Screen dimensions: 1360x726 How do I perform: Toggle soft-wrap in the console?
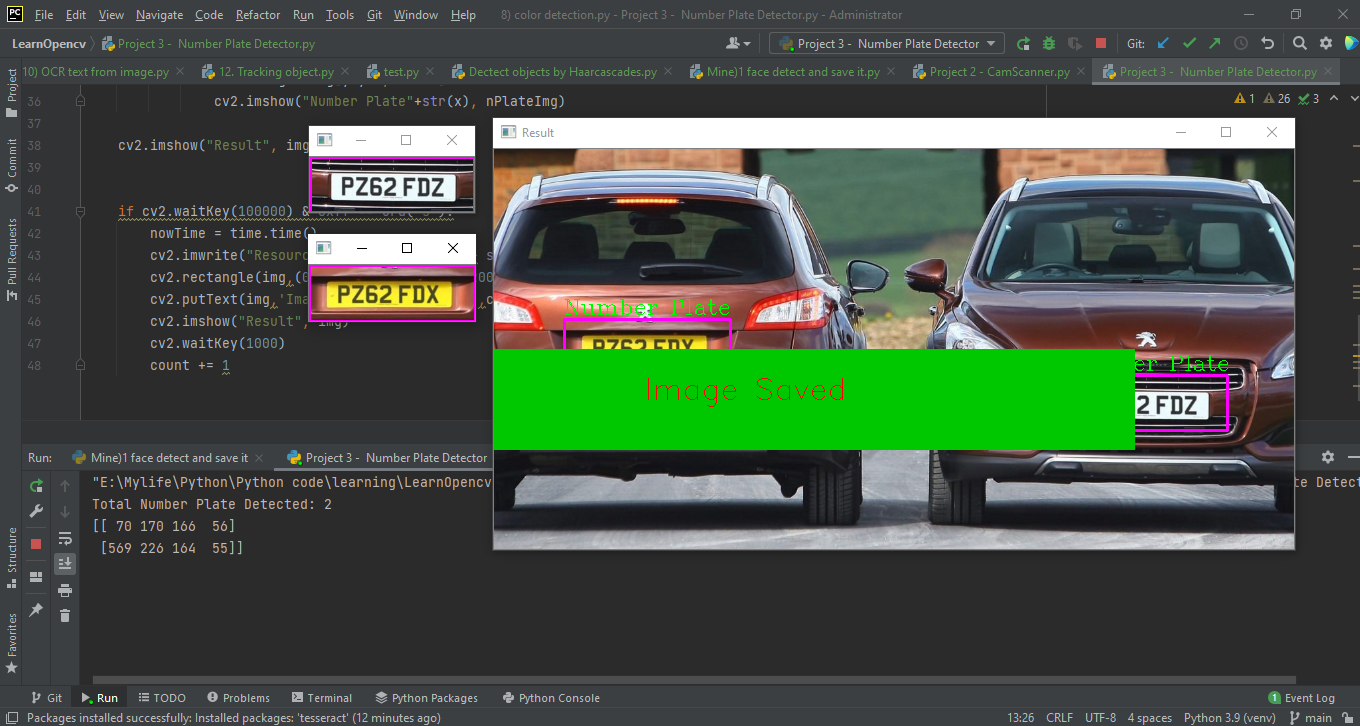[65, 538]
